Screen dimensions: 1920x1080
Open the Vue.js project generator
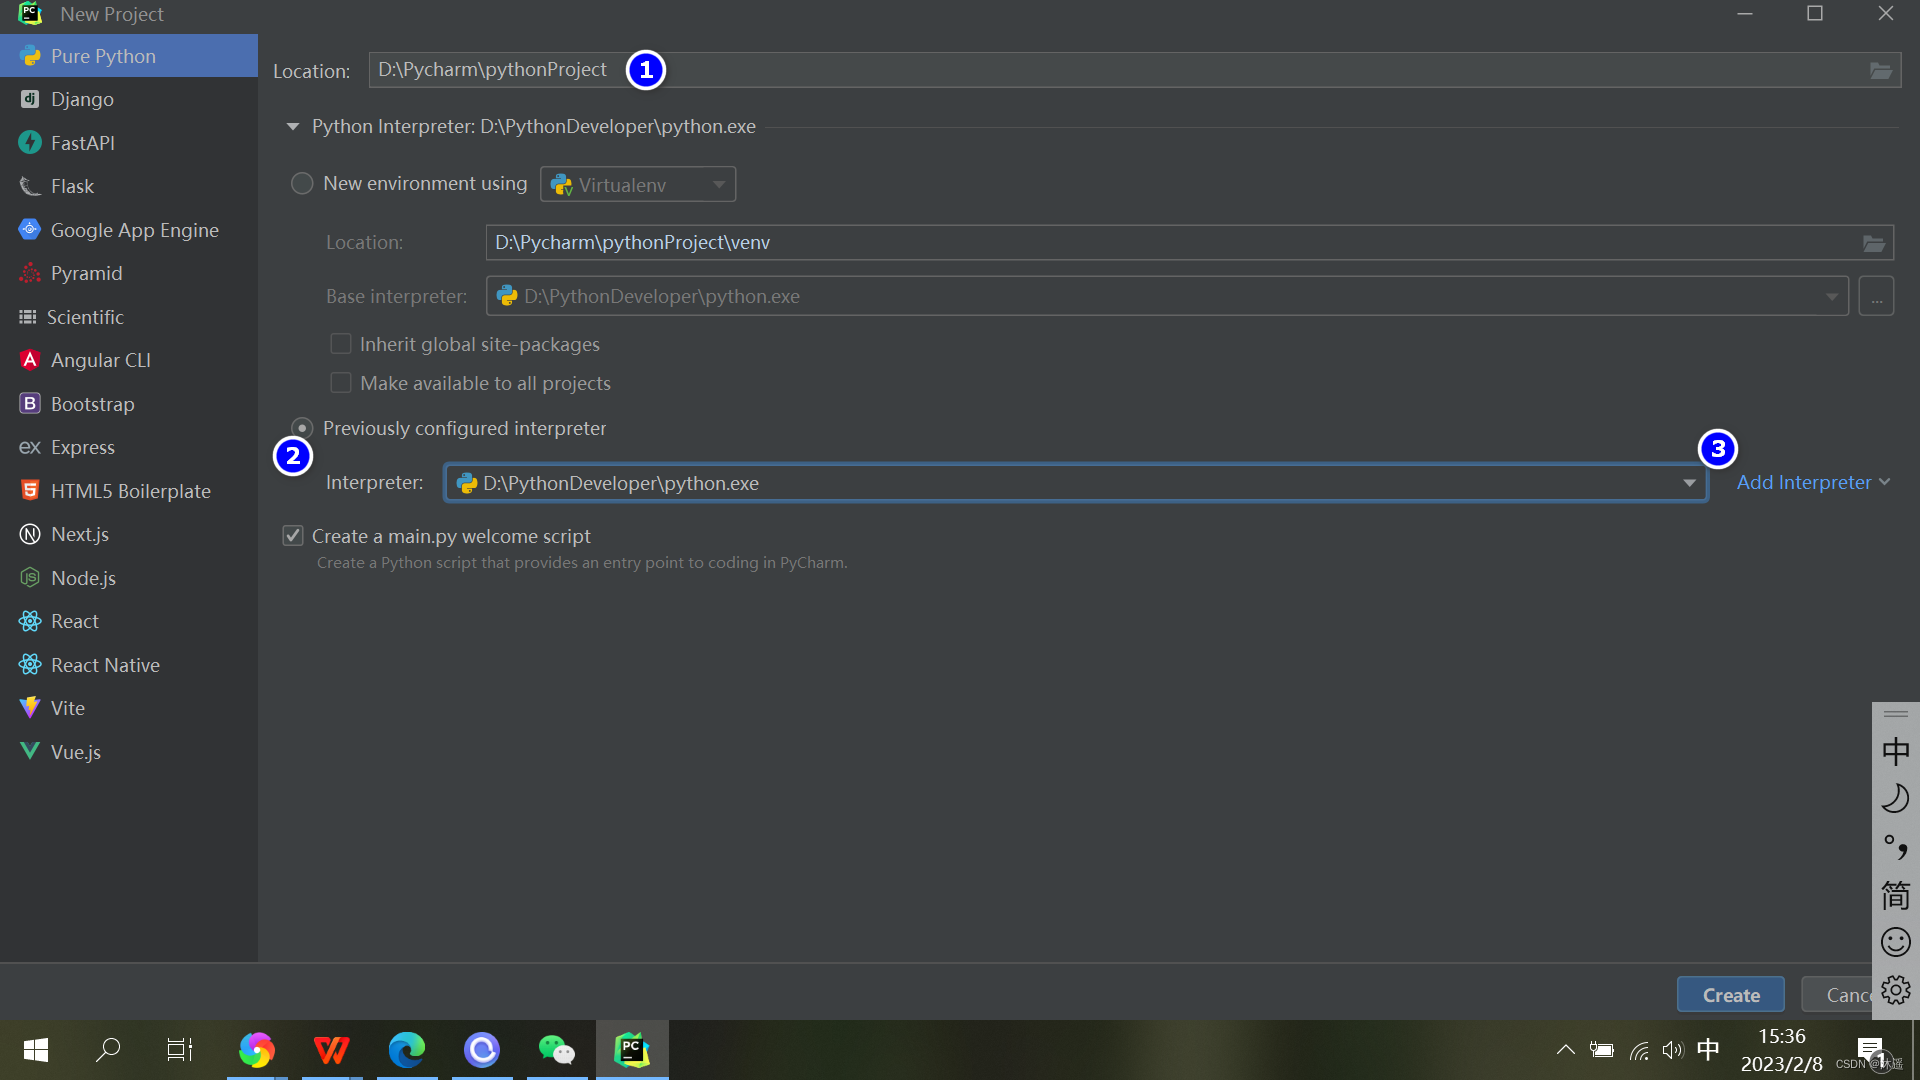coord(75,751)
